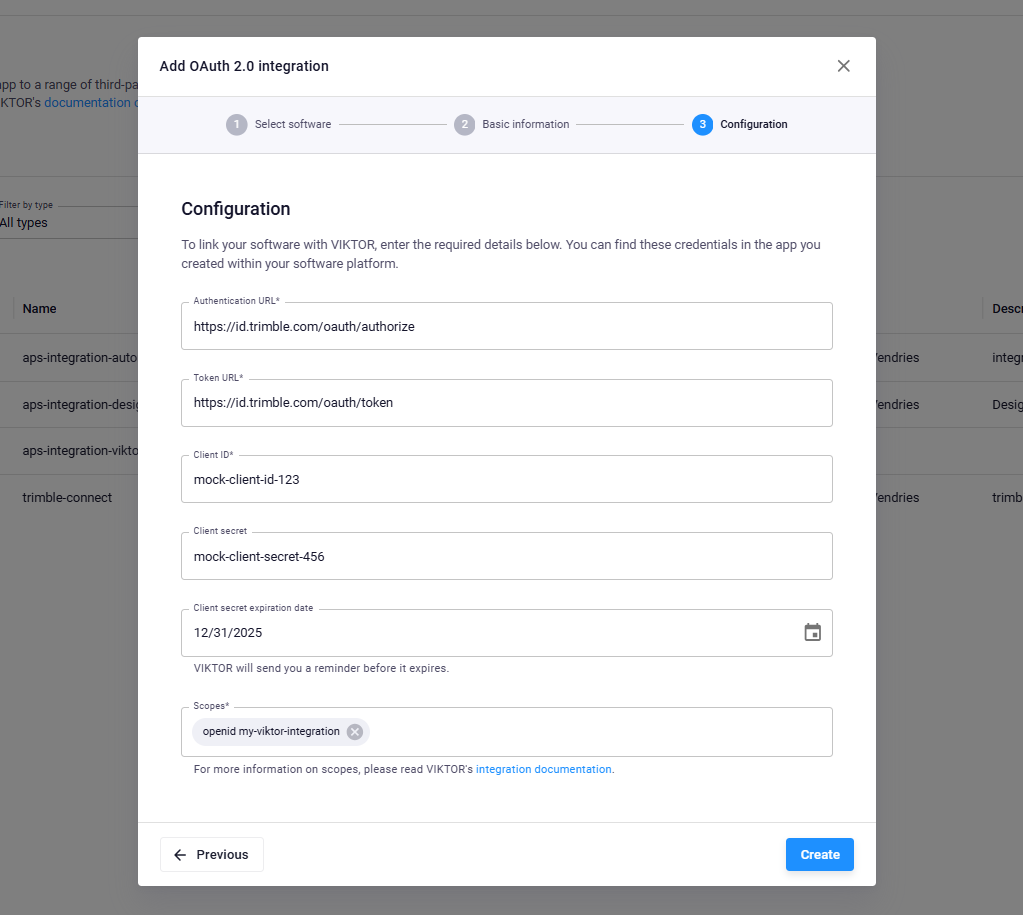Click the step 2 Basic information circle
1023x915 pixels.
(465, 124)
